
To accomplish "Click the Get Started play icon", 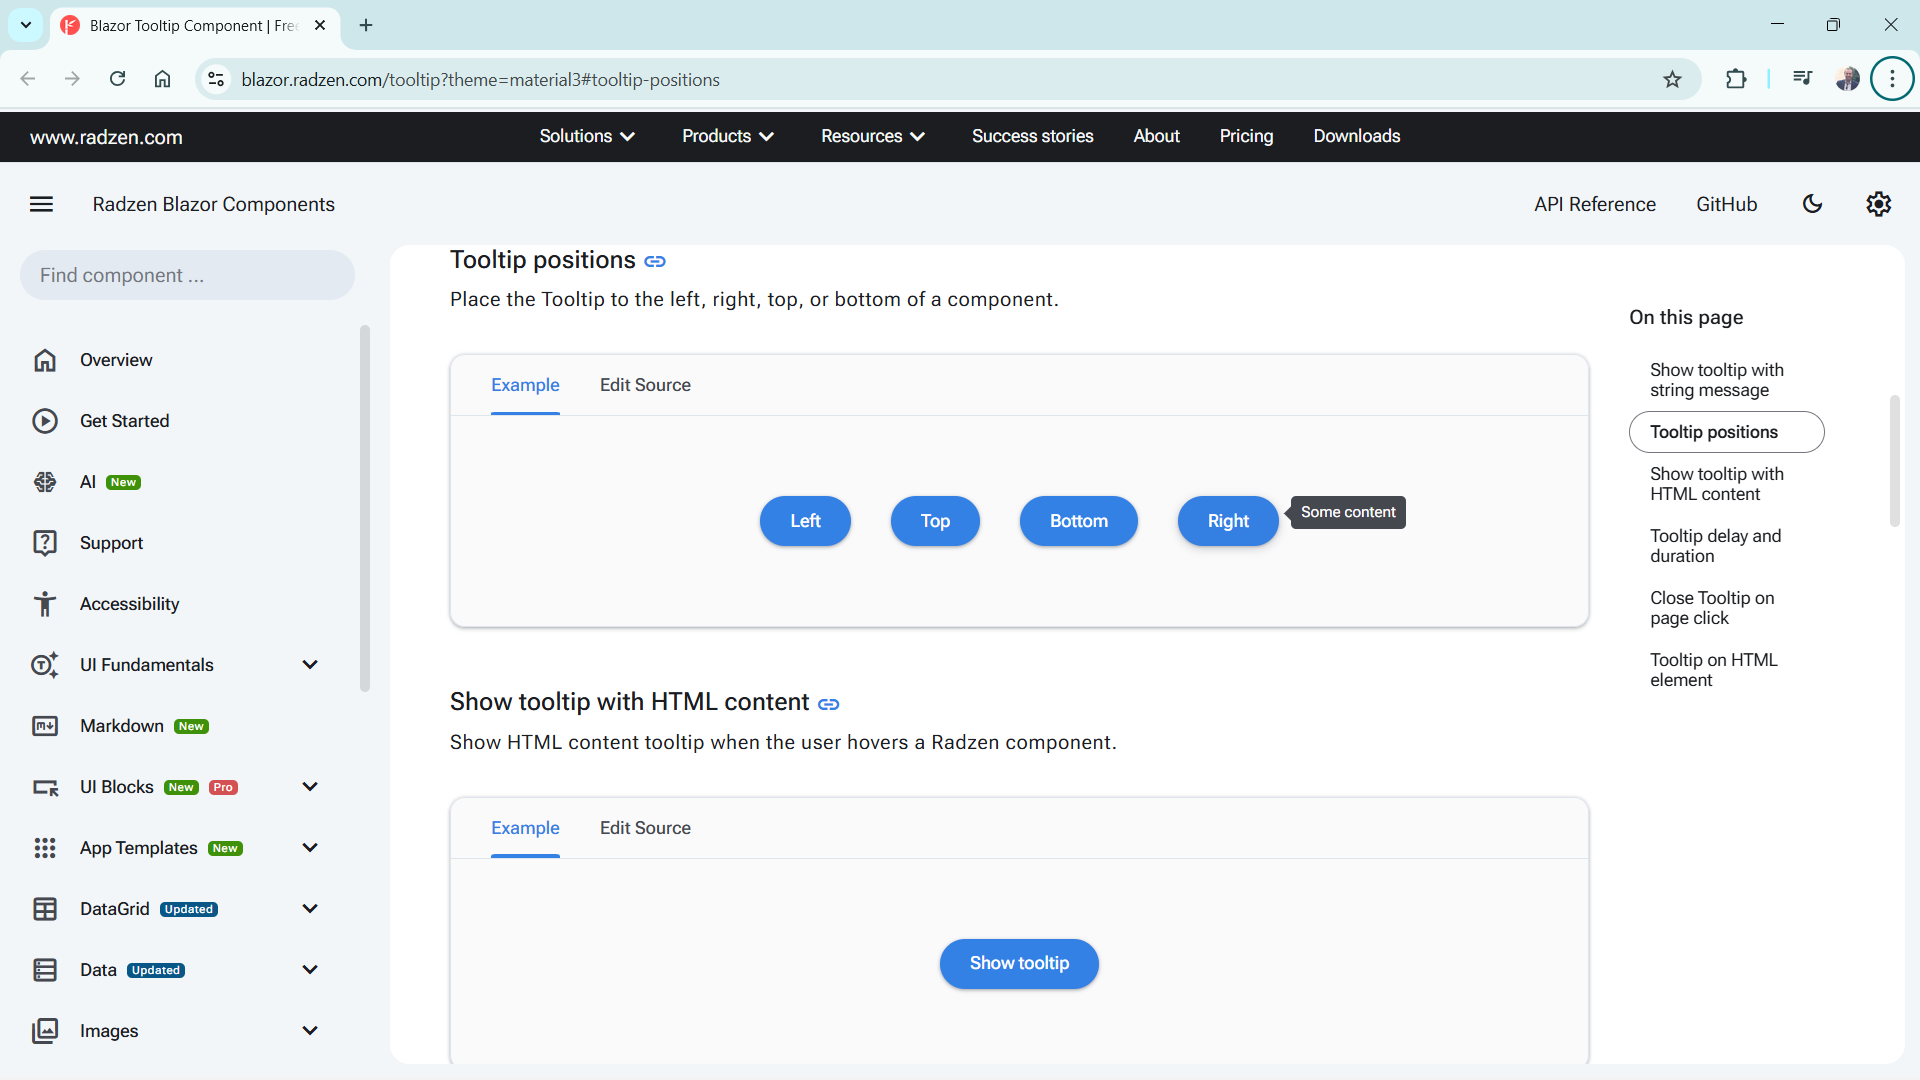I will tap(45, 421).
